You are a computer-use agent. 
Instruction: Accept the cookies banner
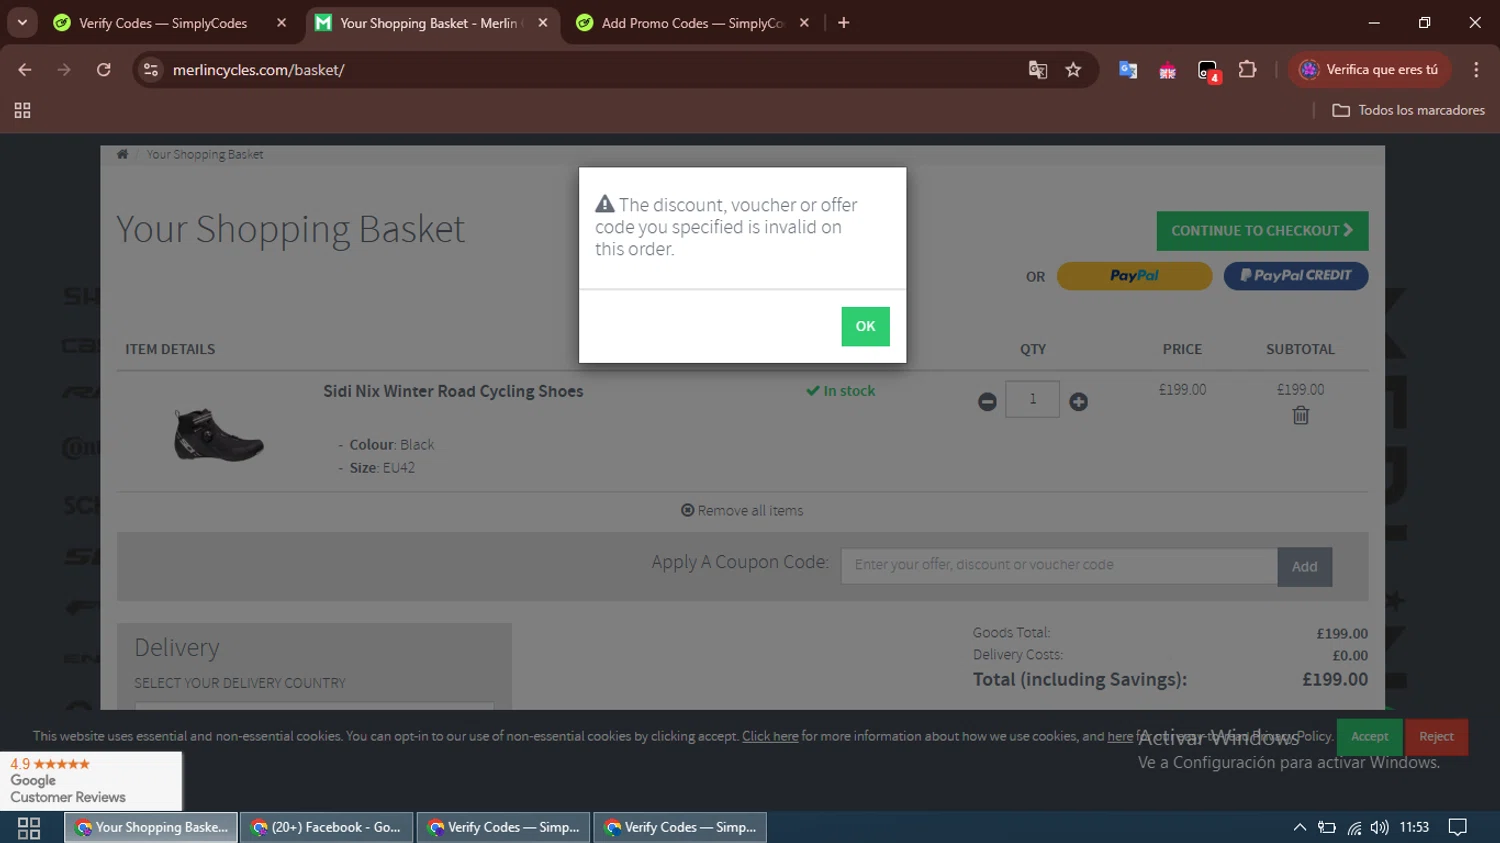point(1369,737)
